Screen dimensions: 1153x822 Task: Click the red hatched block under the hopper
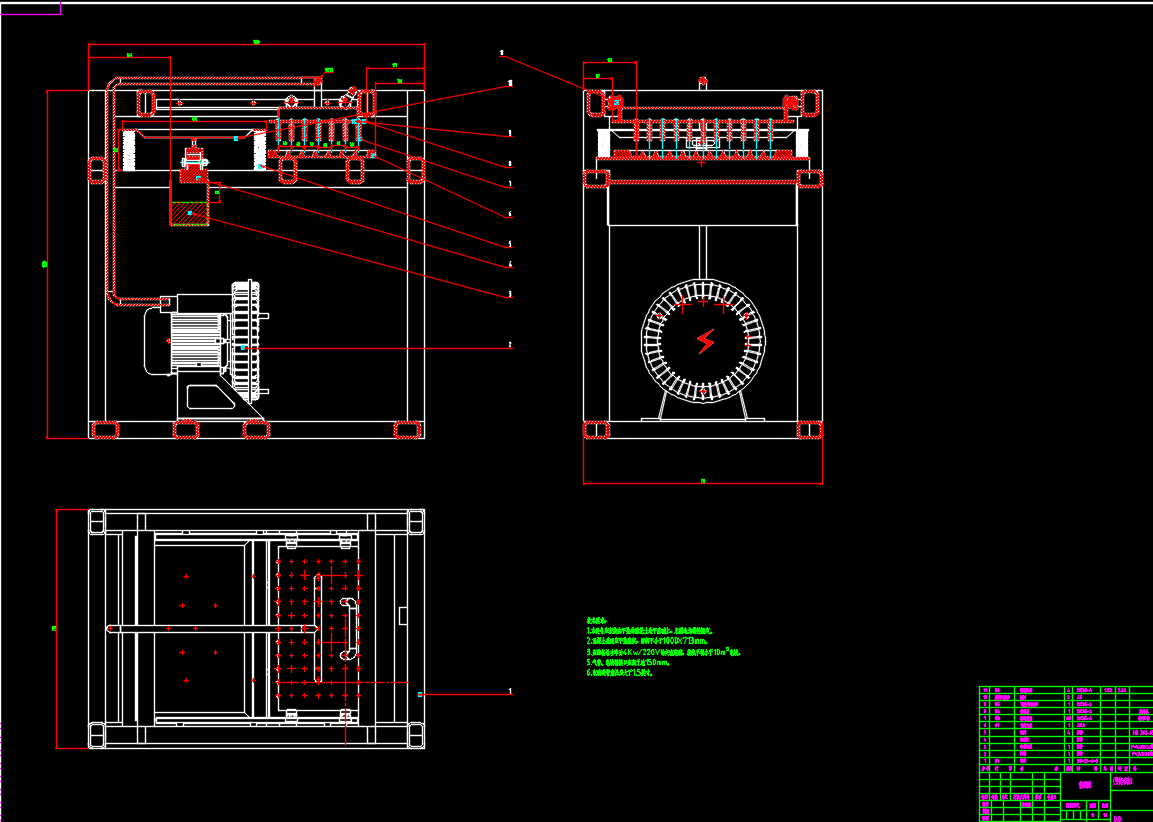pos(189,213)
